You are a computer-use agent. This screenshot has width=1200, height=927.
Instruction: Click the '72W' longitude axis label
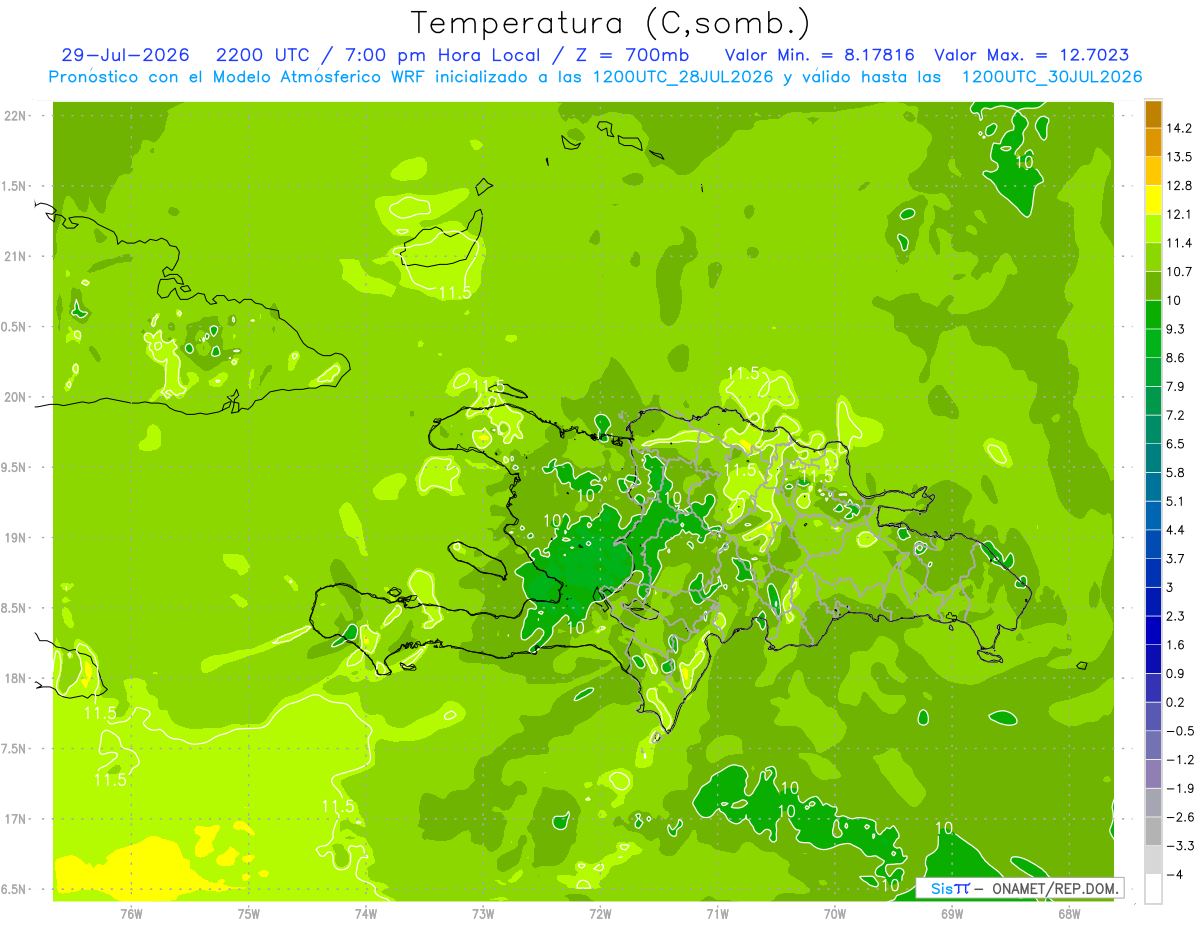[x=601, y=914]
